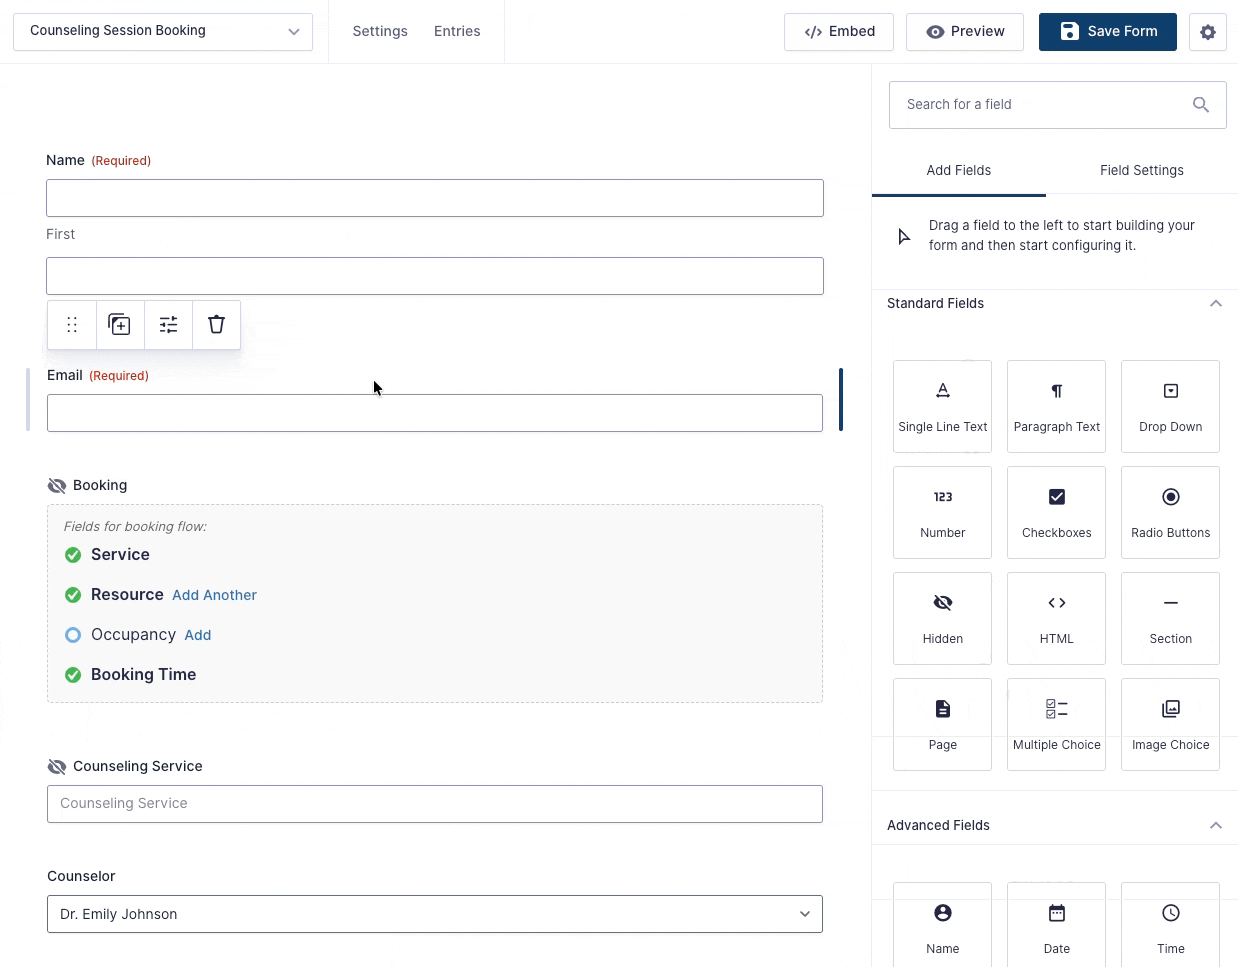The image size is (1238, 967).
Task: Open the Counselor dropdown showing Dr. Emily Johnson
Action: point(434,914)
